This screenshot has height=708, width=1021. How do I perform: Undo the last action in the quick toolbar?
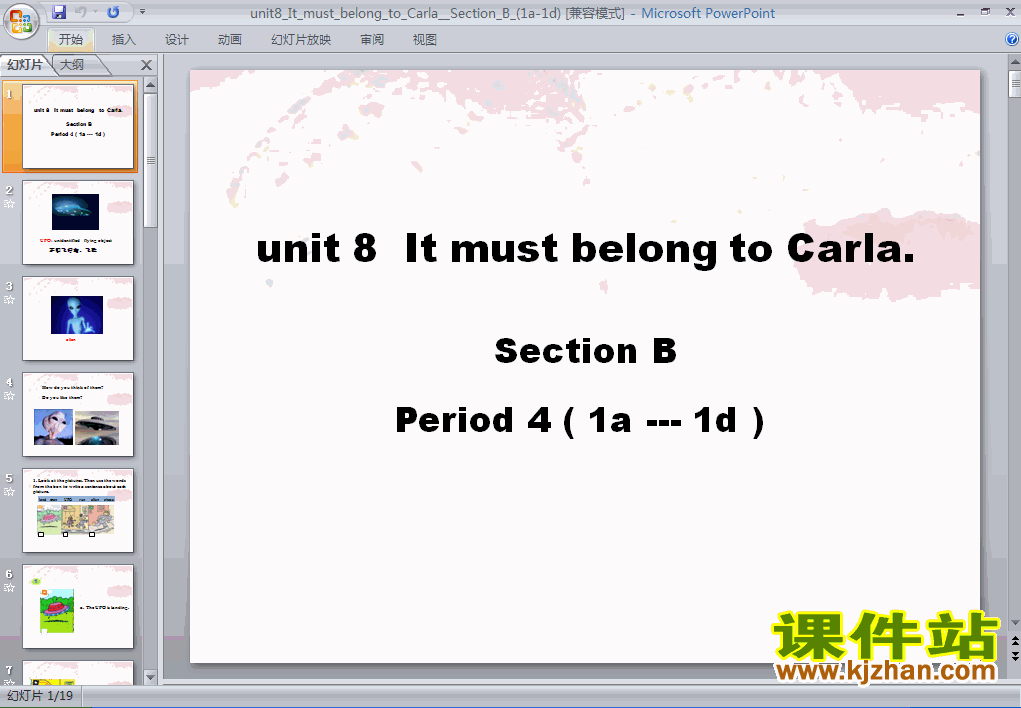tap(81, 12)
